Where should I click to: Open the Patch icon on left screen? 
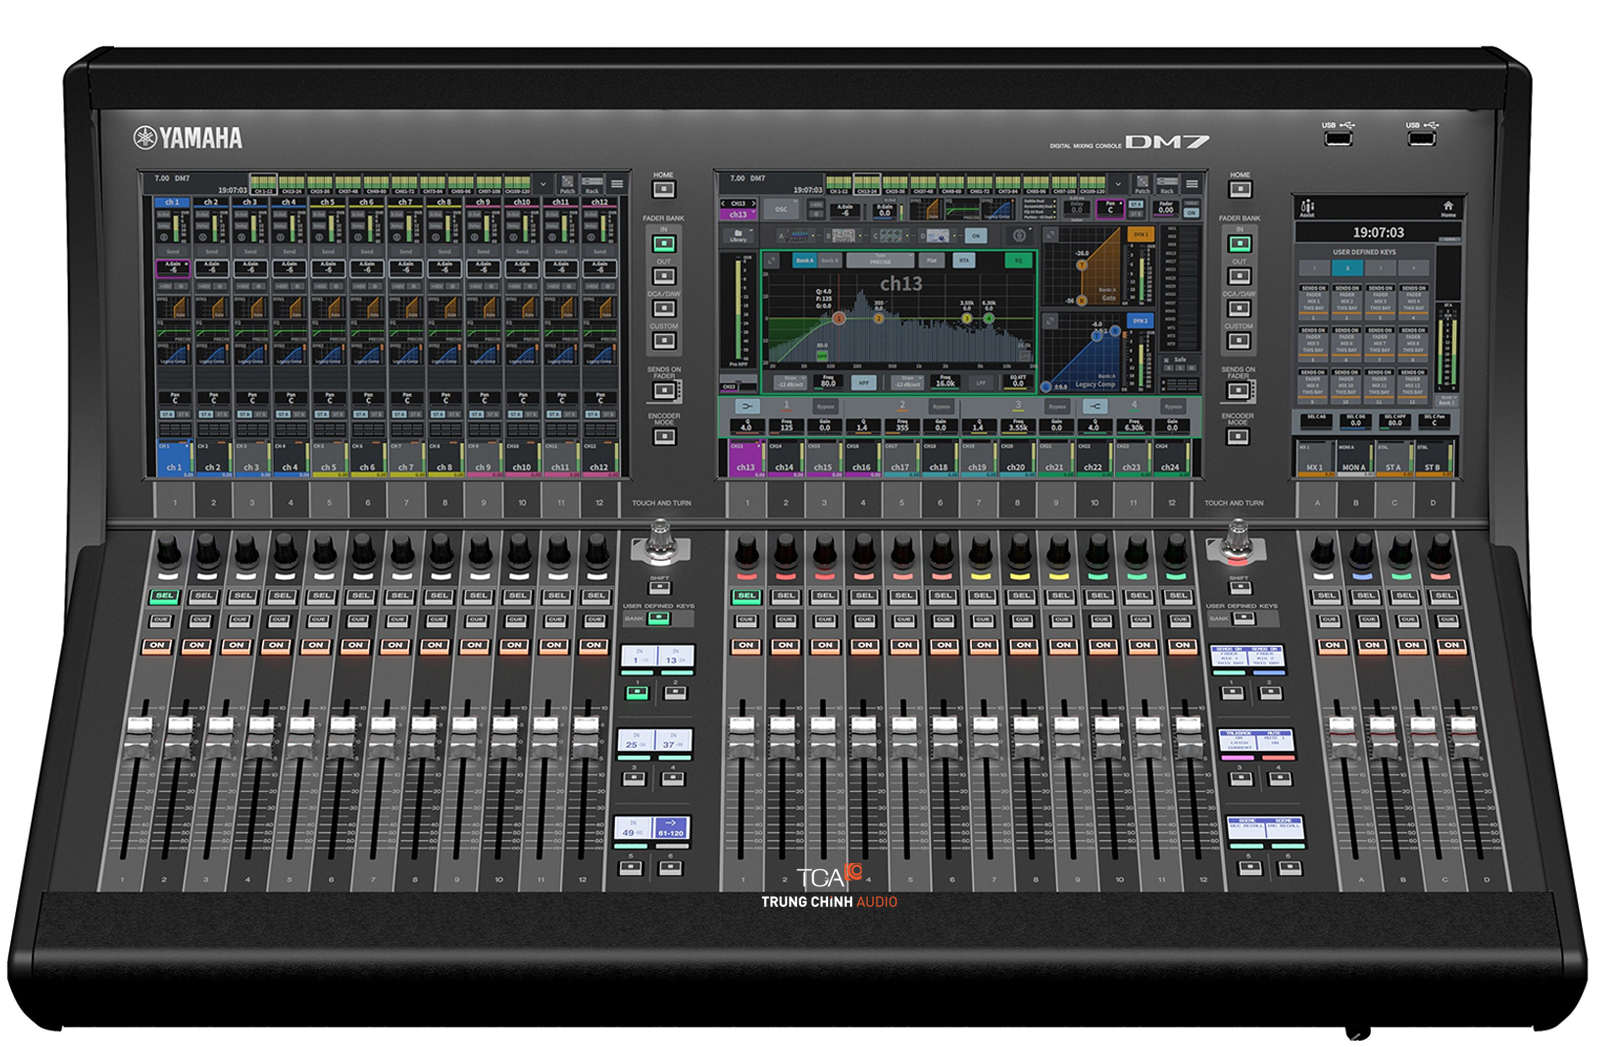(567, 185)
